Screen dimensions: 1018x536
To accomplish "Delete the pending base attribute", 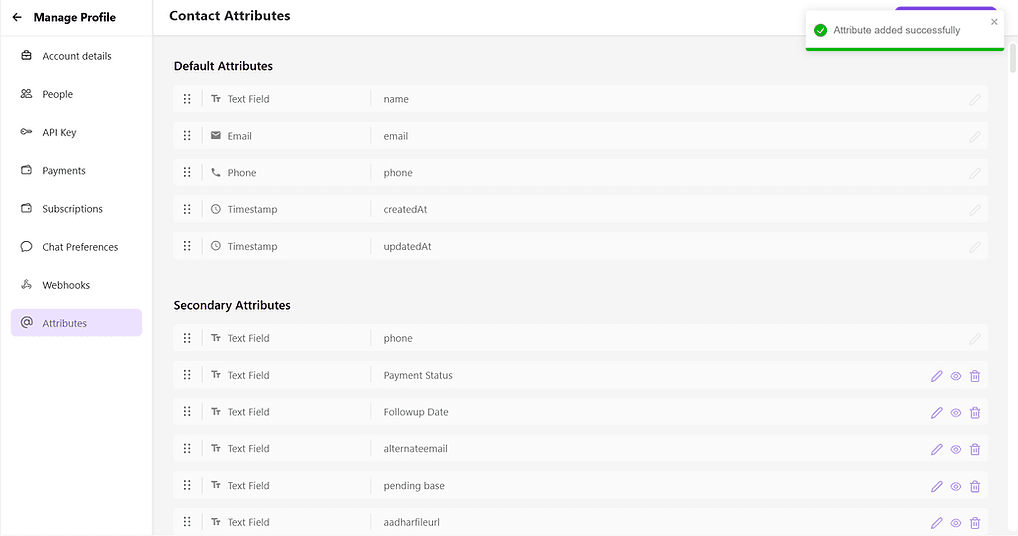I will click(975, 486).
